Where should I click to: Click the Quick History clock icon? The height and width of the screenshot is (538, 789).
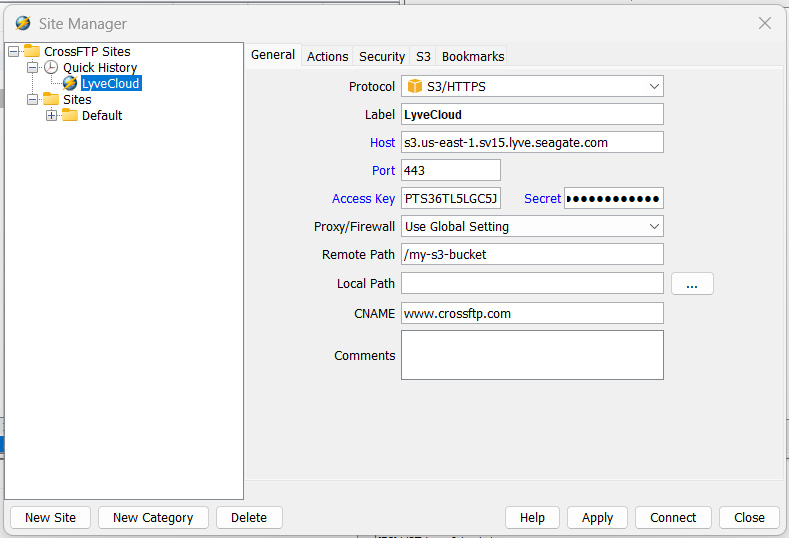pos(51,68)
